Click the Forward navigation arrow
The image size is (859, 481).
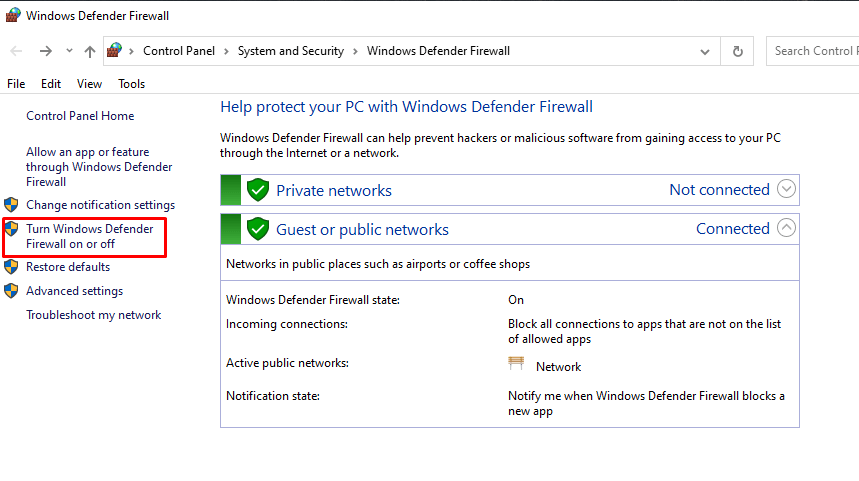point(45,51)
